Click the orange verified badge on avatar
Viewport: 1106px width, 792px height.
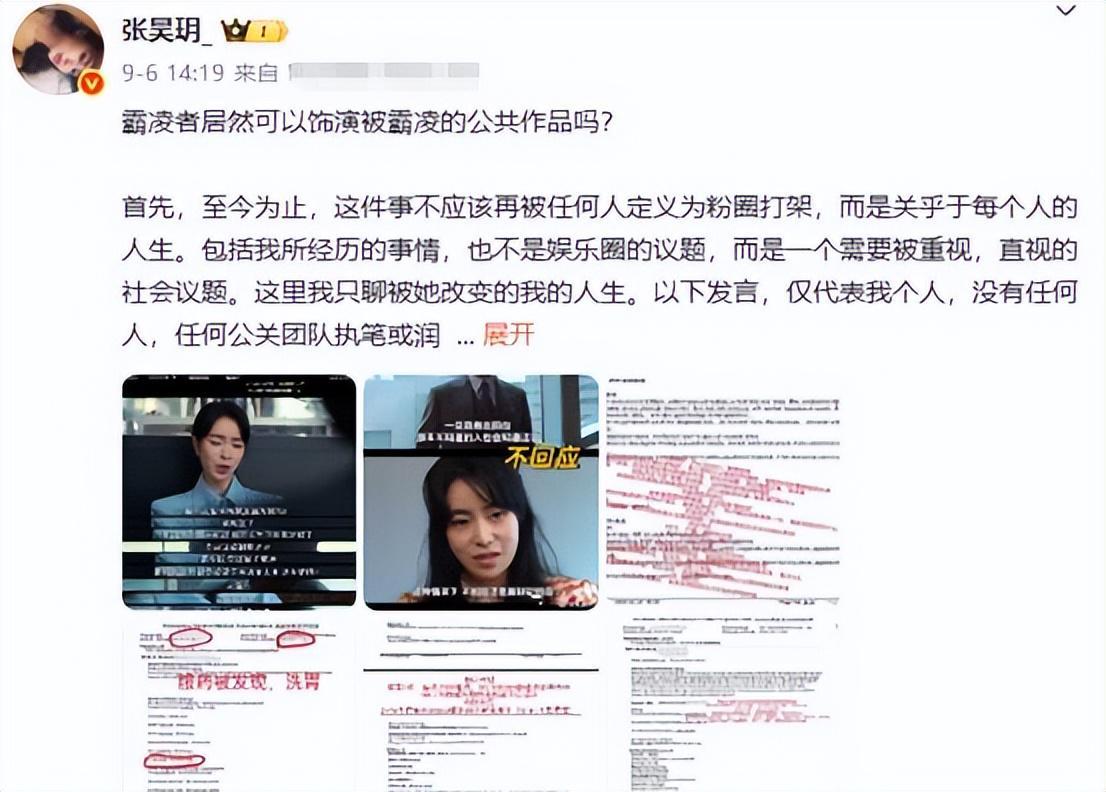coord(92,83)
